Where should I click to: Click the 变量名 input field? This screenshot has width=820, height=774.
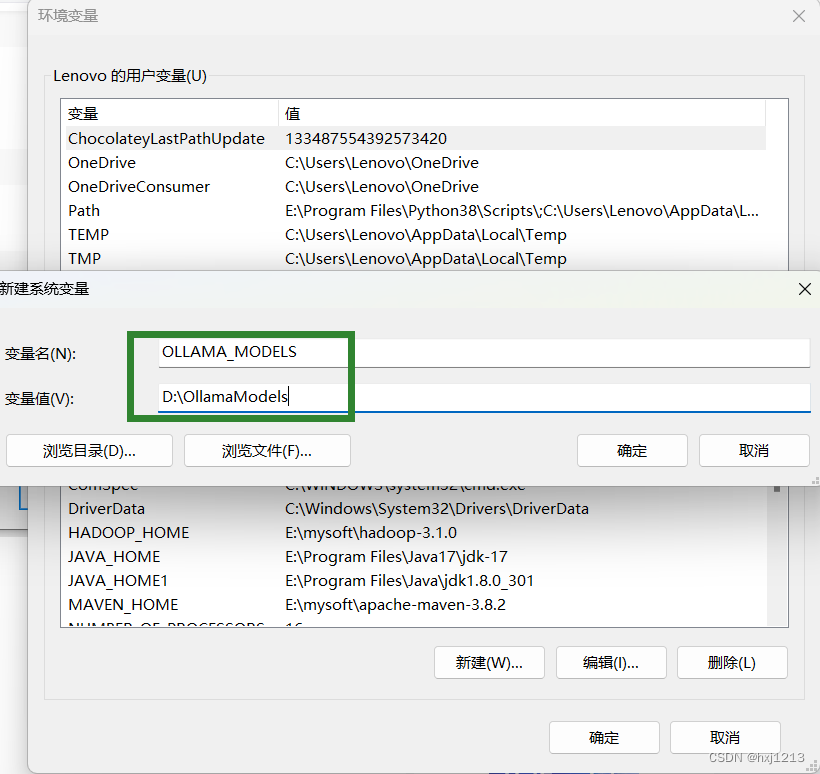(x=484, y=353)
